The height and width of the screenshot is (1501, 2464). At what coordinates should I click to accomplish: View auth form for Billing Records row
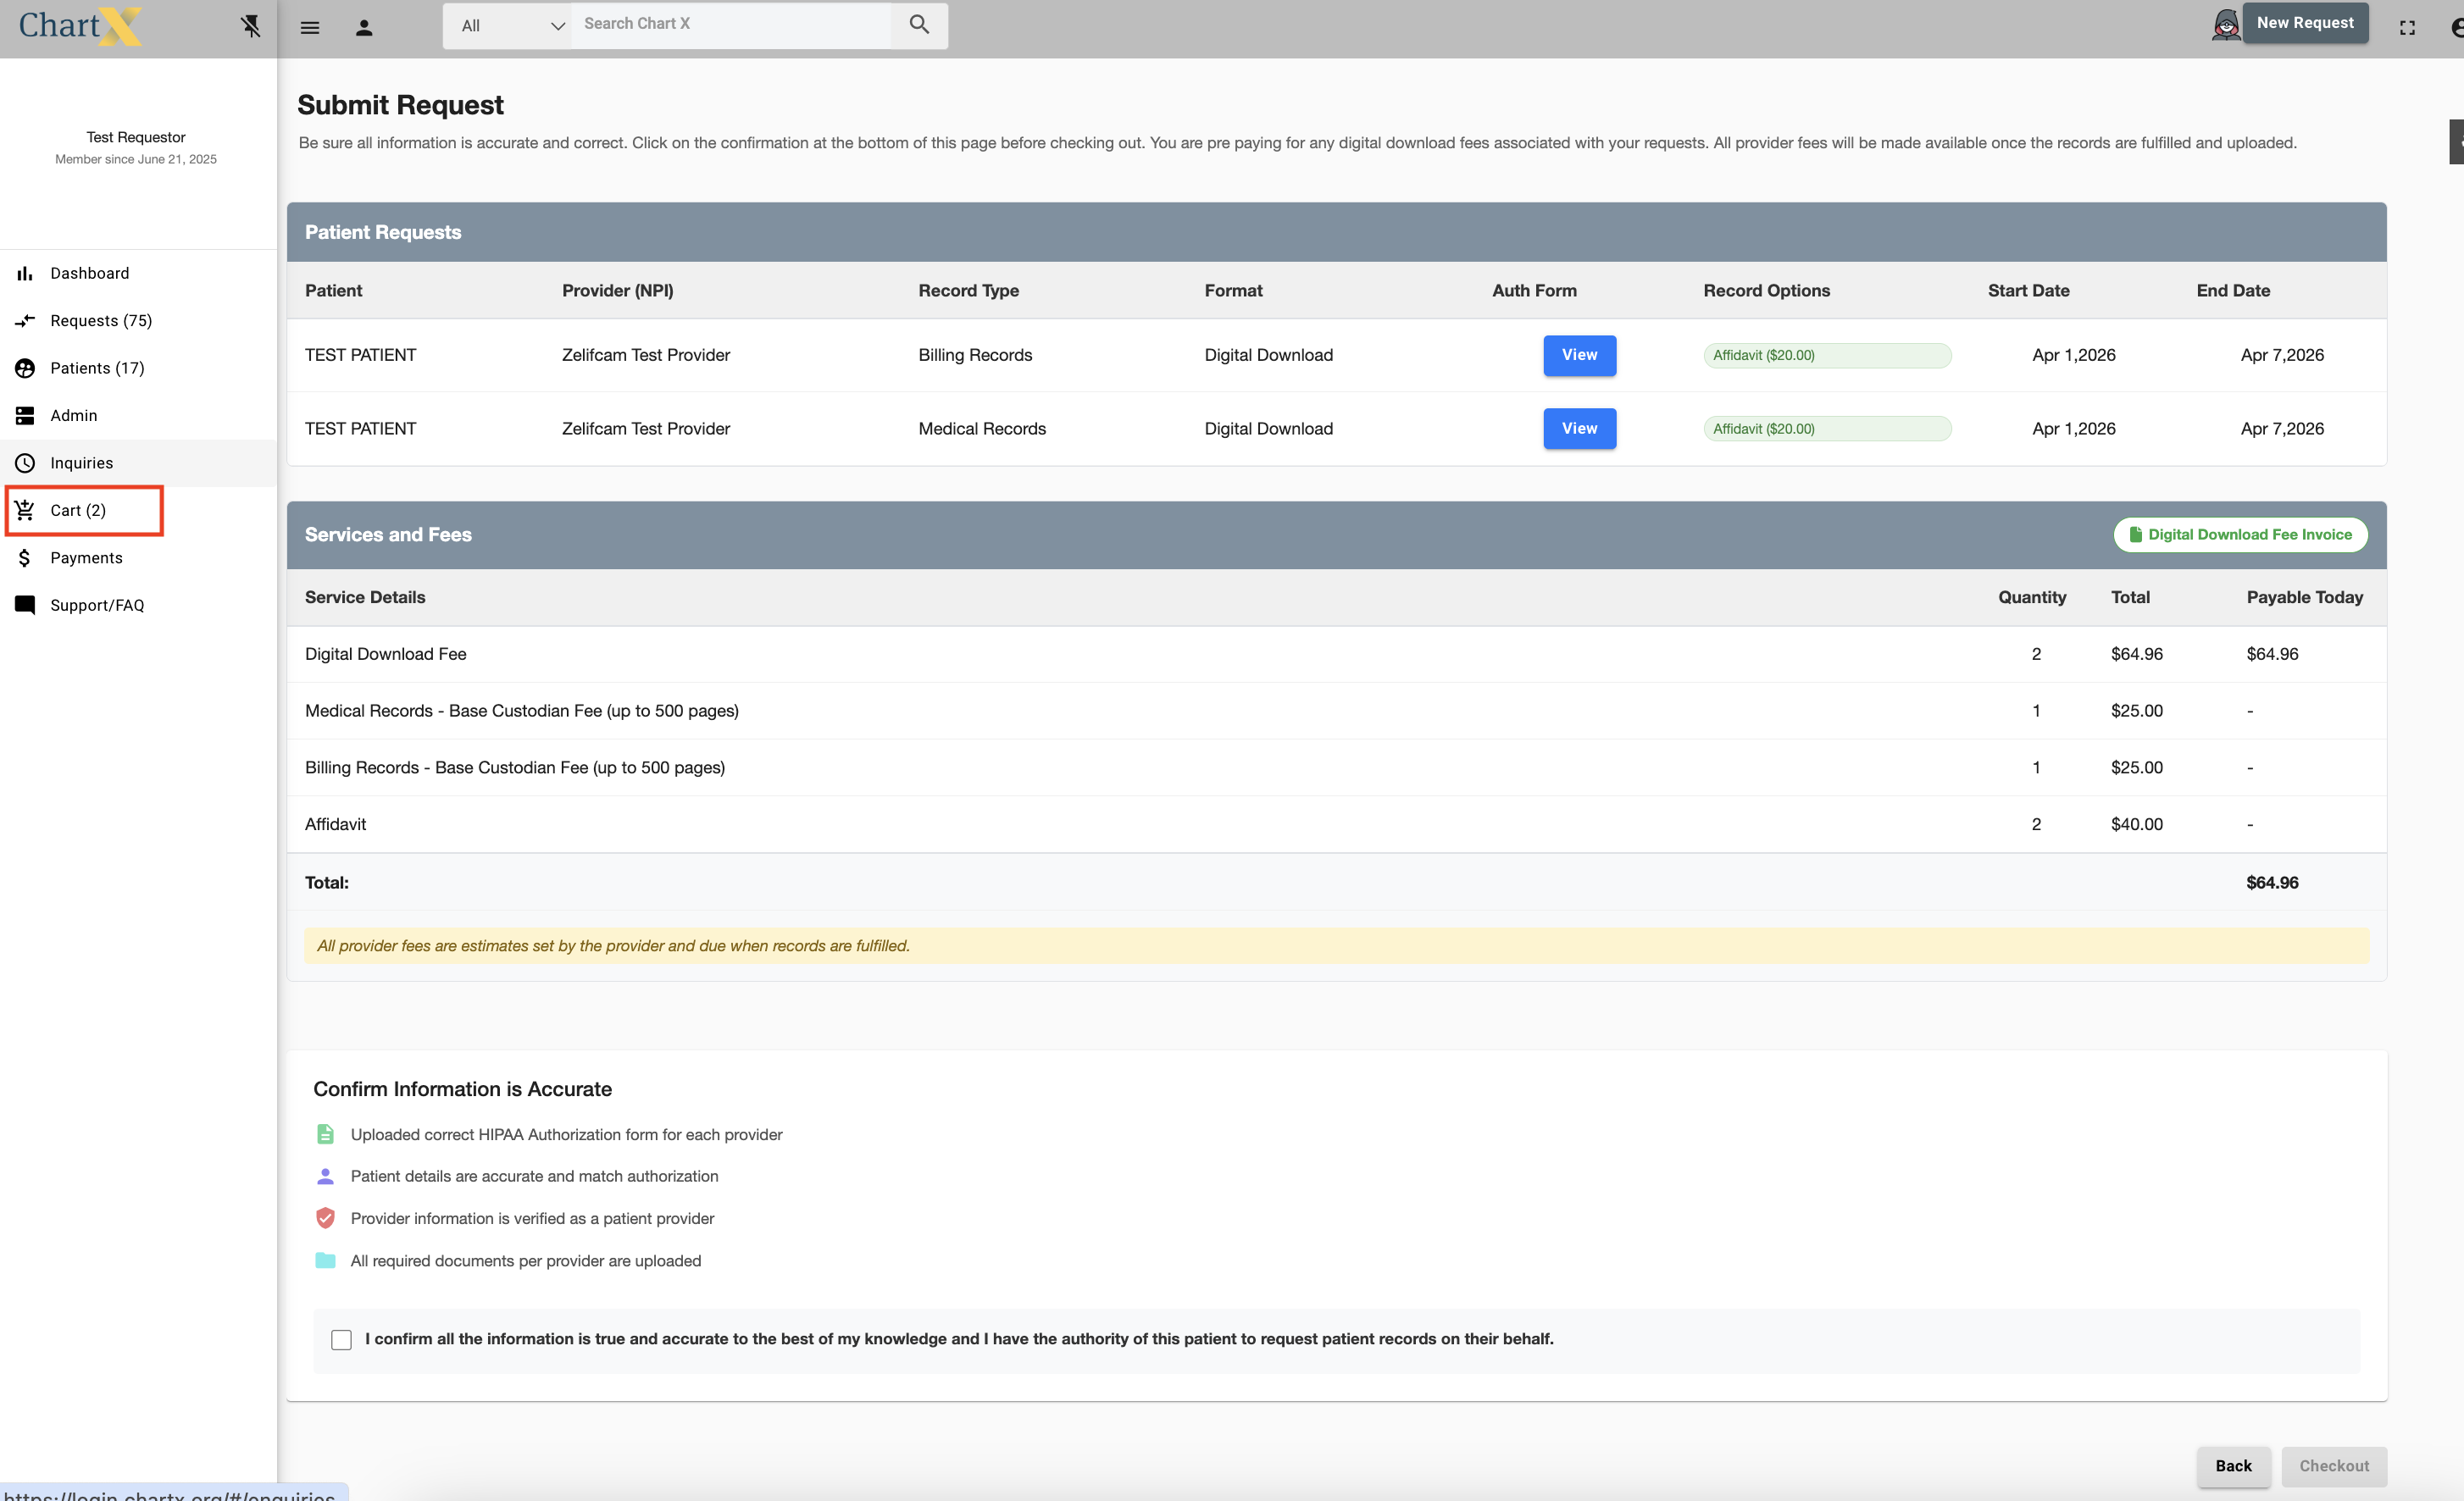click(x=1579, y=355)
